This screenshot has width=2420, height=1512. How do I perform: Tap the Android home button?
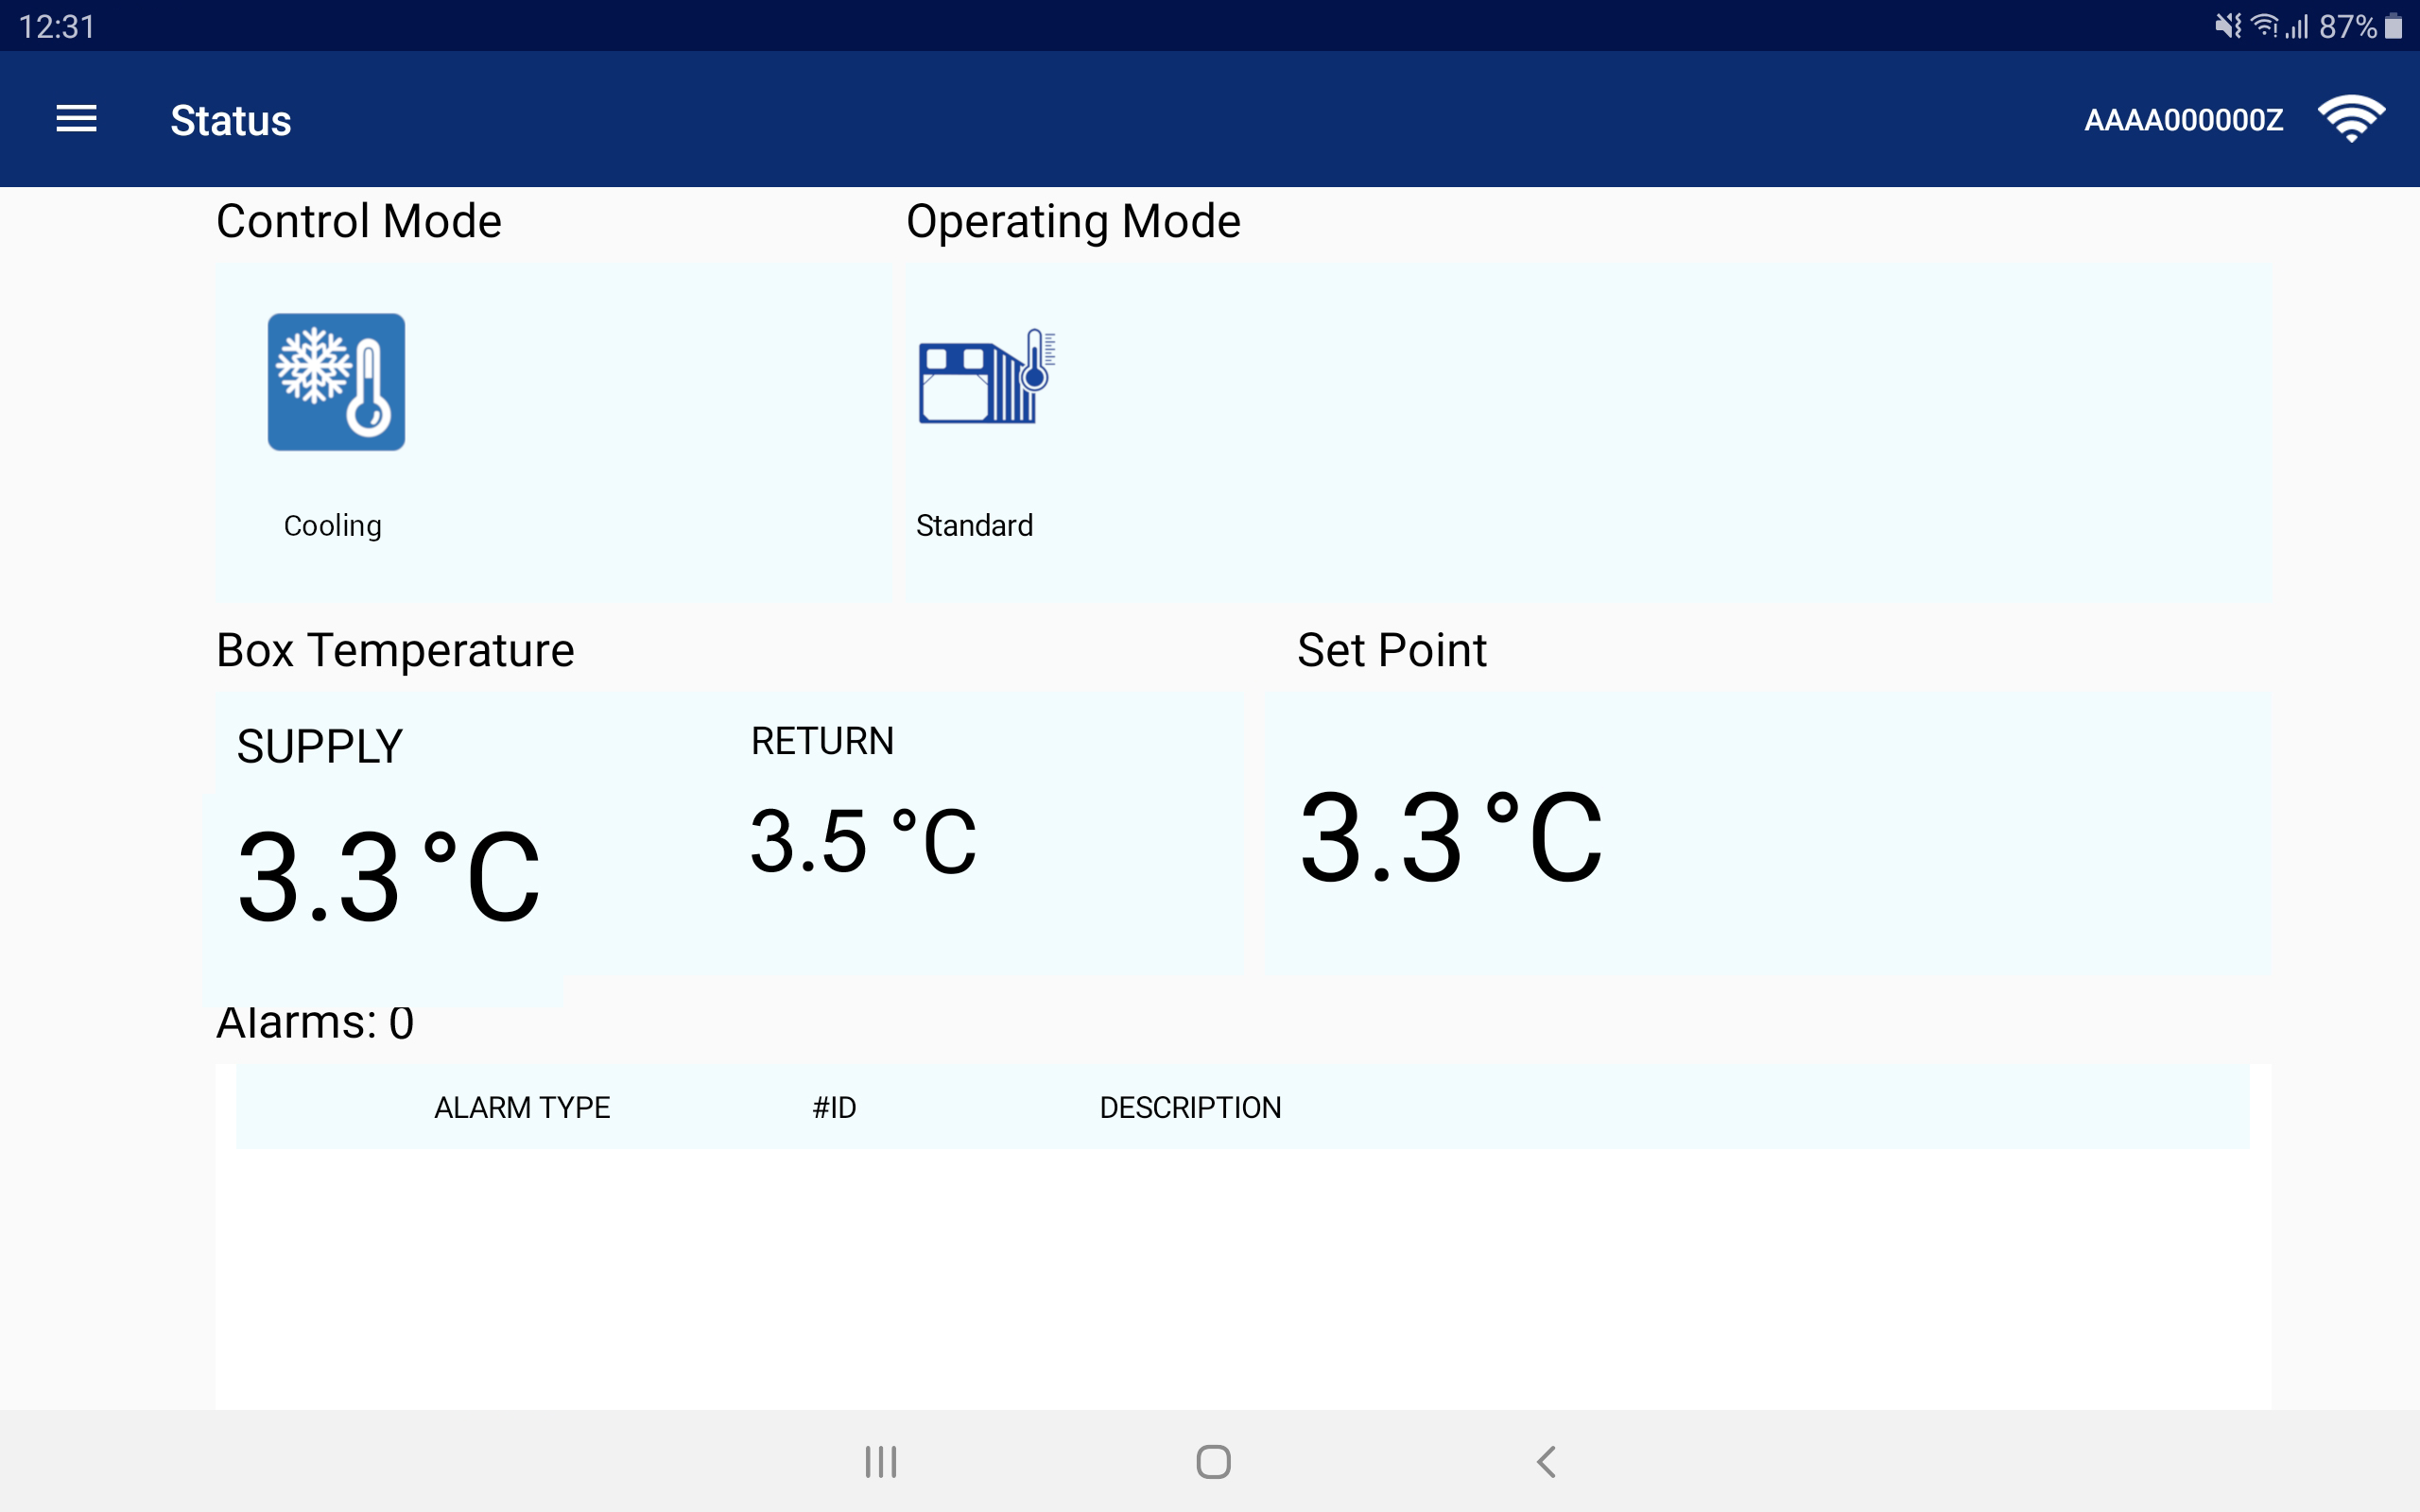point(1213,1462)
